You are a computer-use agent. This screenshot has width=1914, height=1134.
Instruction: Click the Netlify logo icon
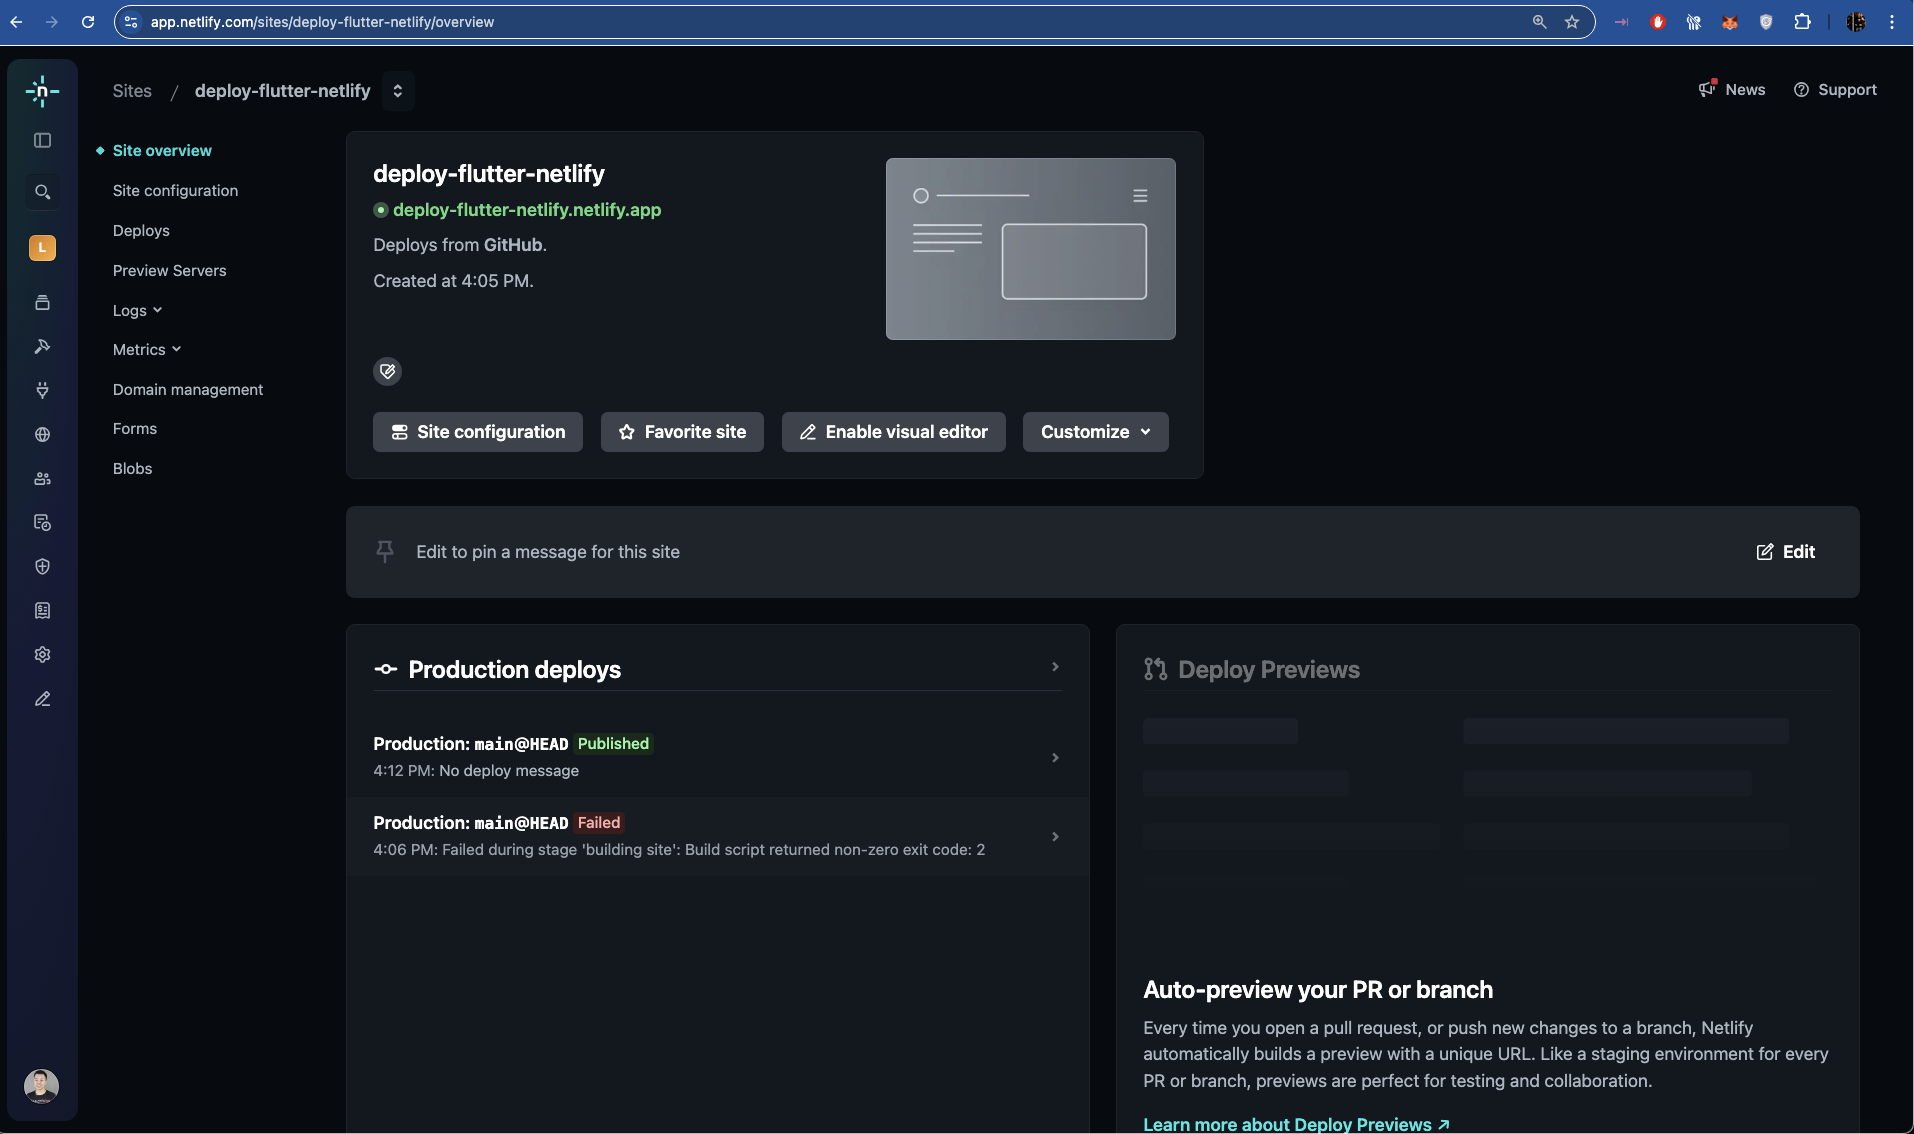pyautogui.click(x=42, y=91)
